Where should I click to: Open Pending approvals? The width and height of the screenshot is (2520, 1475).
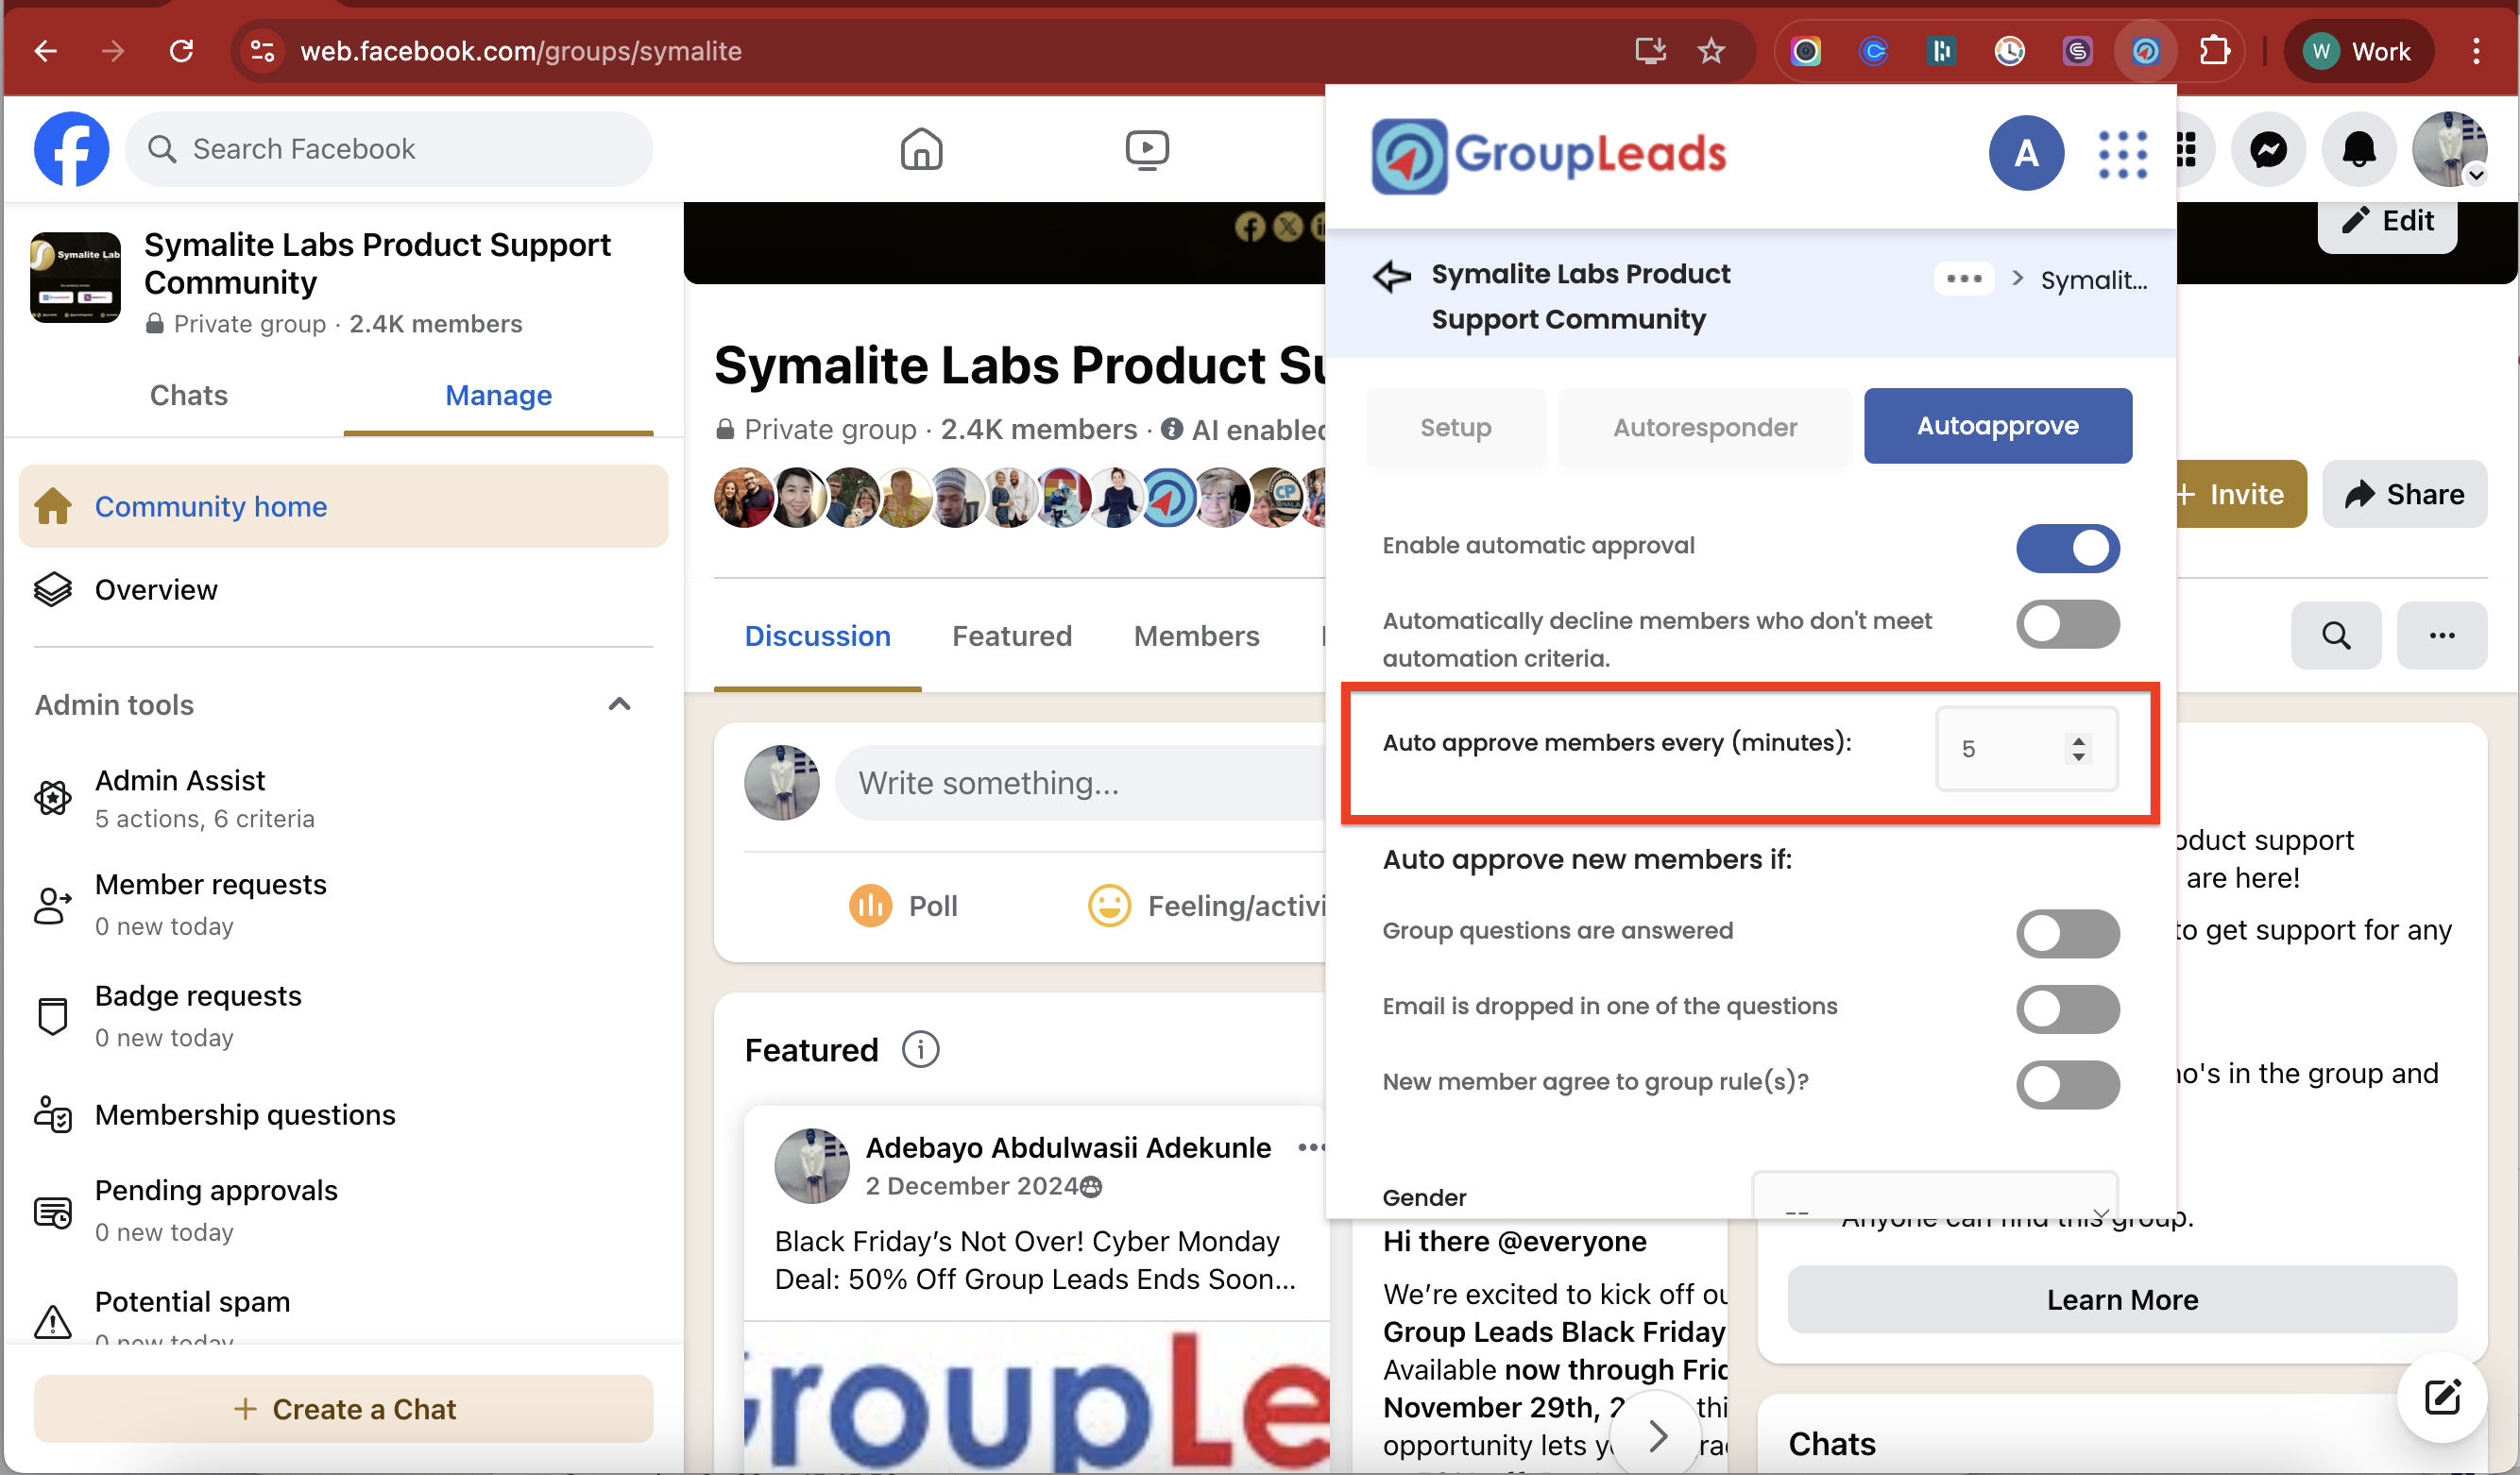pos(343,1210)
